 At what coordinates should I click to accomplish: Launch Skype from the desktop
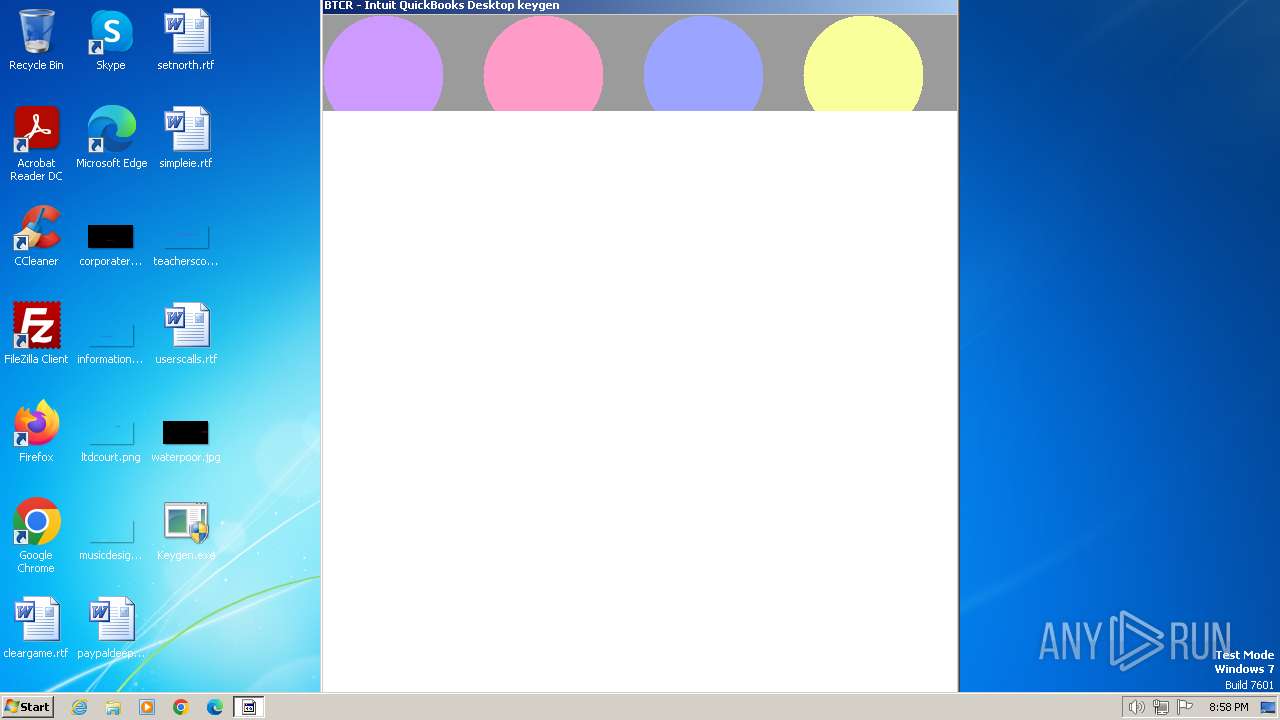(111, 40)
